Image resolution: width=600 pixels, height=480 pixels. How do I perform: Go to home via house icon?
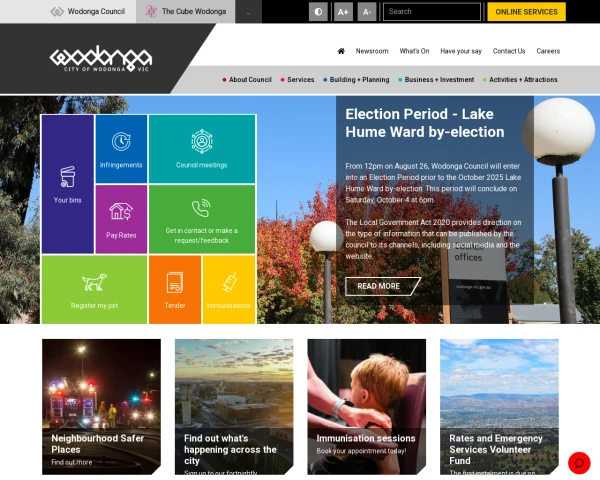341,51
